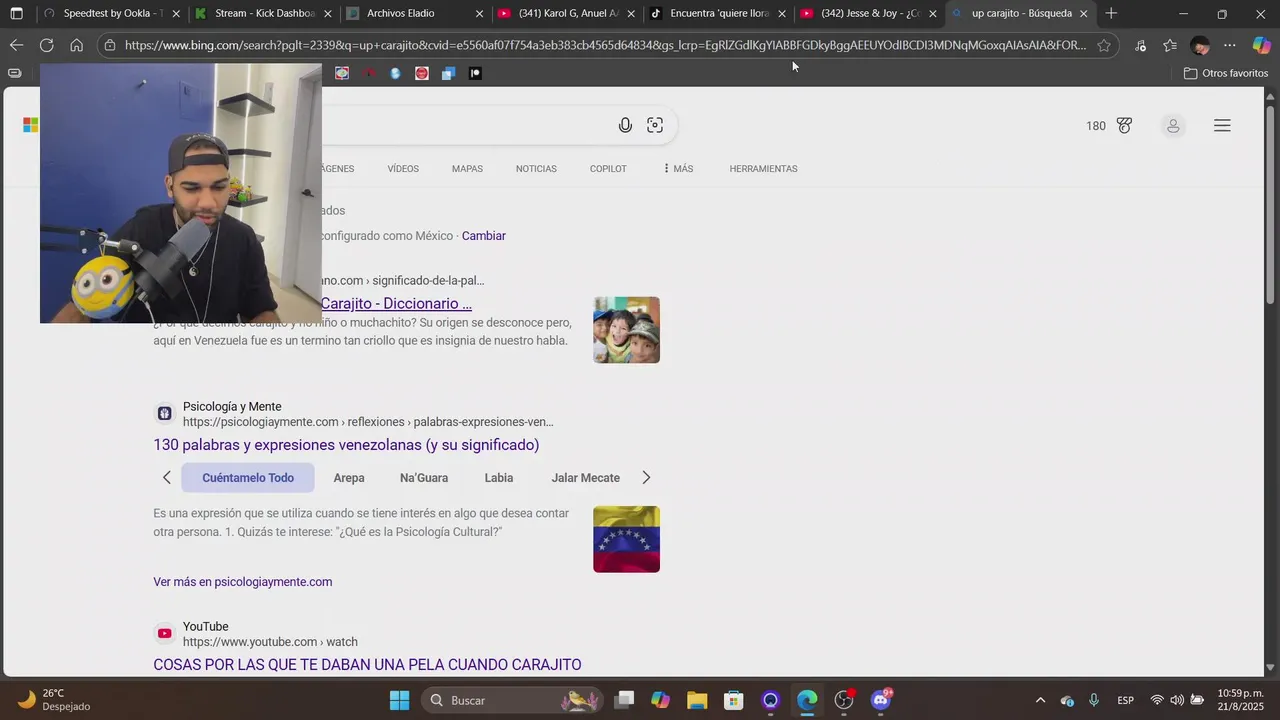The image size is (1280, 720).
Task: Select Jalar Mecate chip
Action: 586,478
